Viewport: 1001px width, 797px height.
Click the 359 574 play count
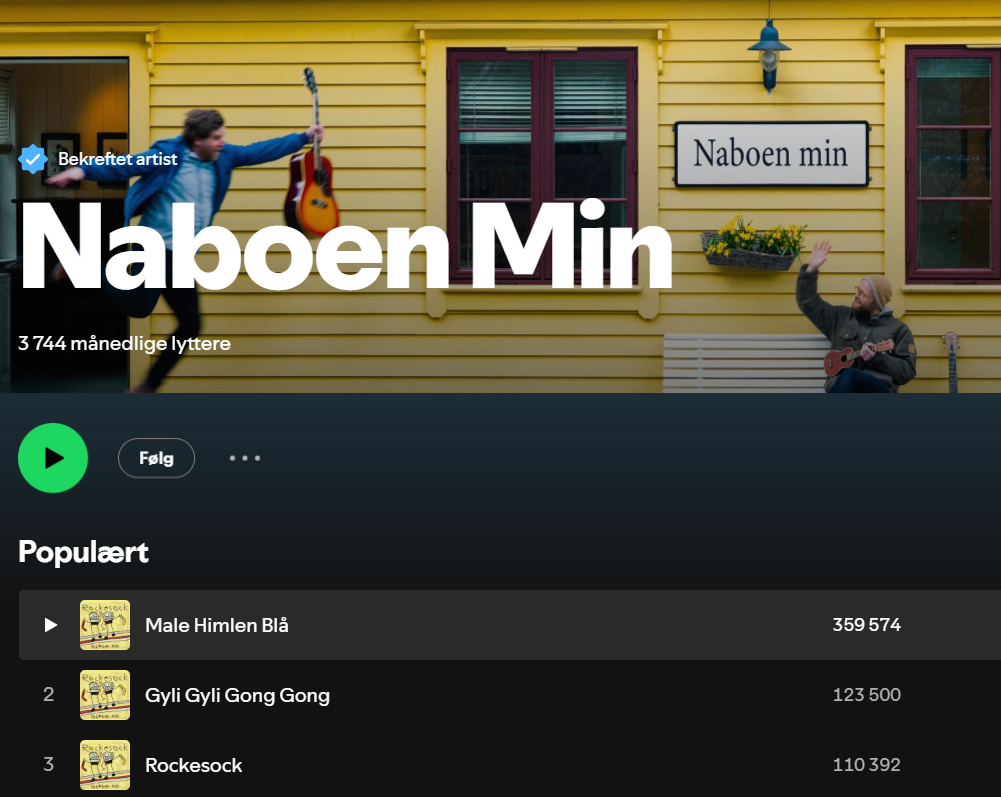866,625
